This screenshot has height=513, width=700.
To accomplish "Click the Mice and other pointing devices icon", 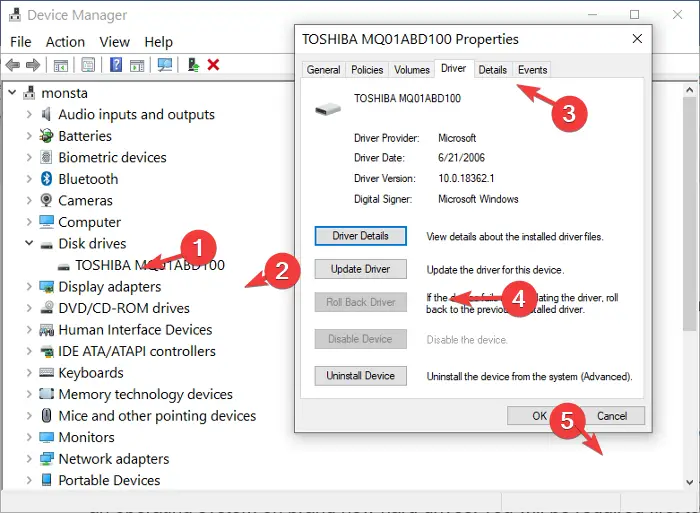I will (46, 416).
